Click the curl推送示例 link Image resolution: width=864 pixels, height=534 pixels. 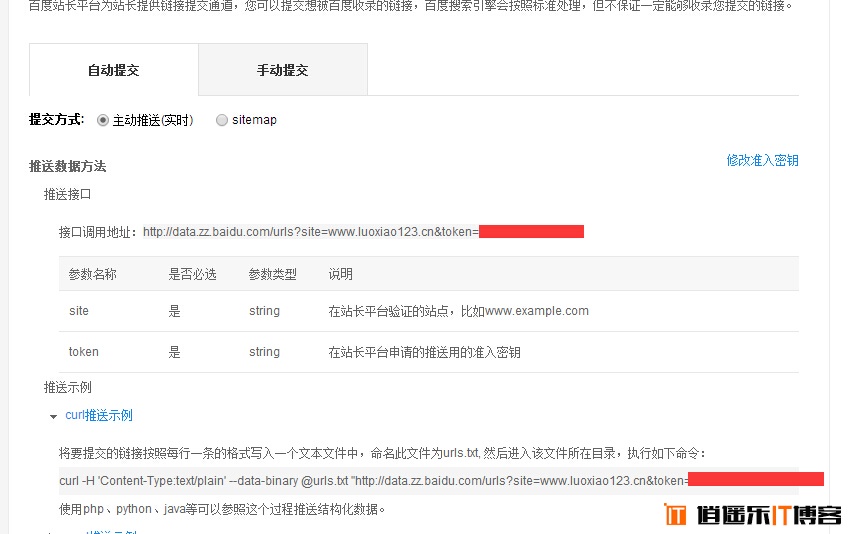pos(99,415)
